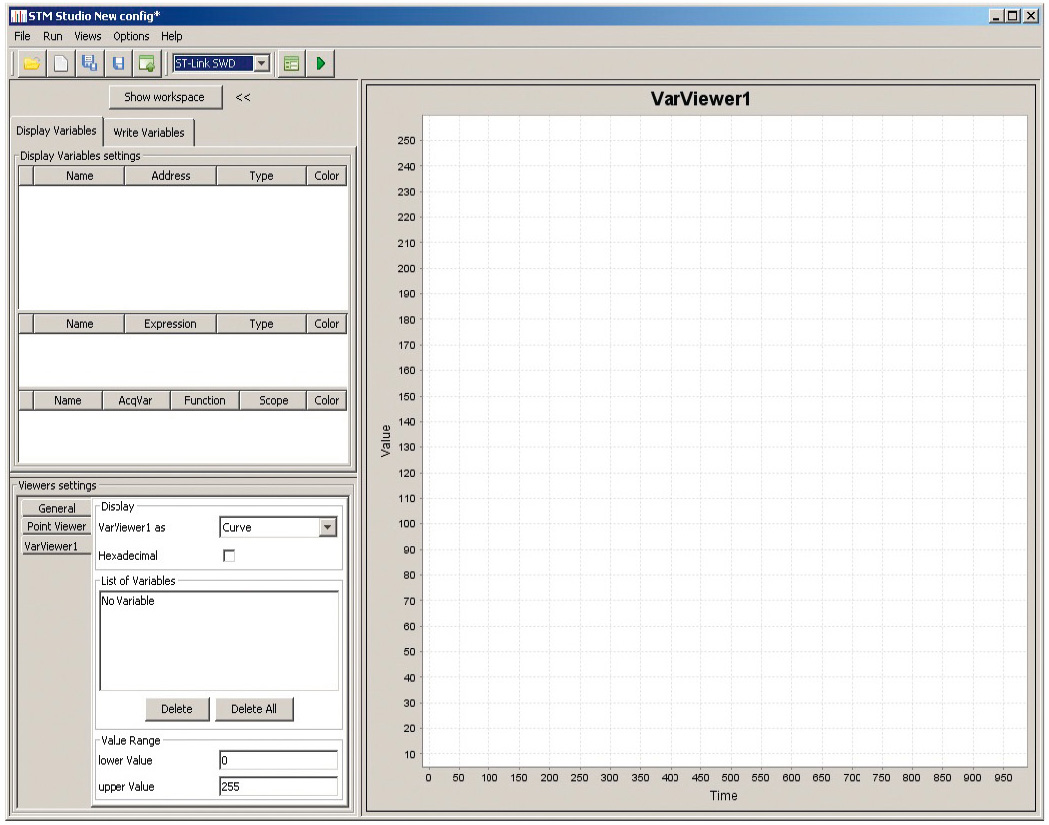Open the Help menu

coord(171,36)
